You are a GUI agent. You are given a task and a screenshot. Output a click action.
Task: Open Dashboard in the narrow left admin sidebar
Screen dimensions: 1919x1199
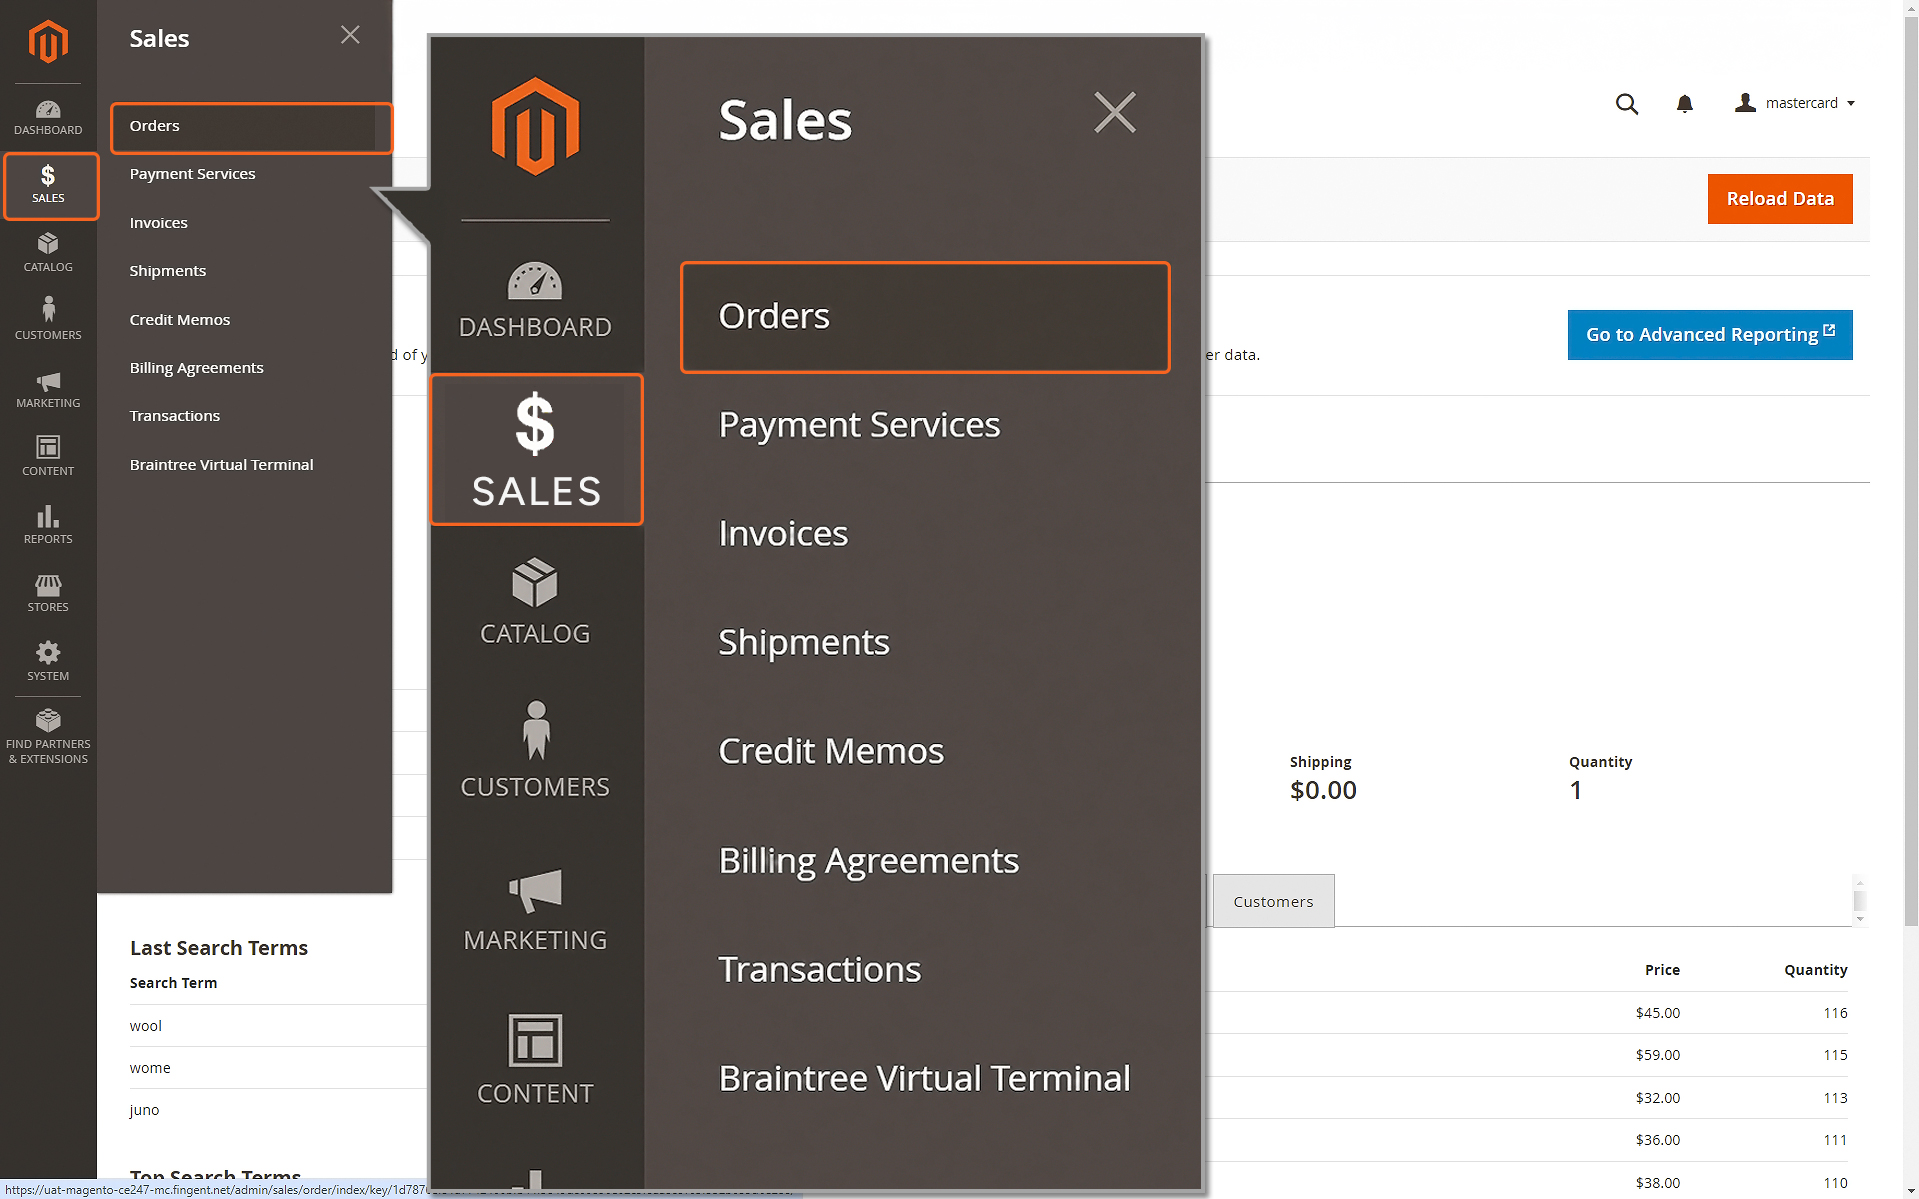tap(48, 117)
